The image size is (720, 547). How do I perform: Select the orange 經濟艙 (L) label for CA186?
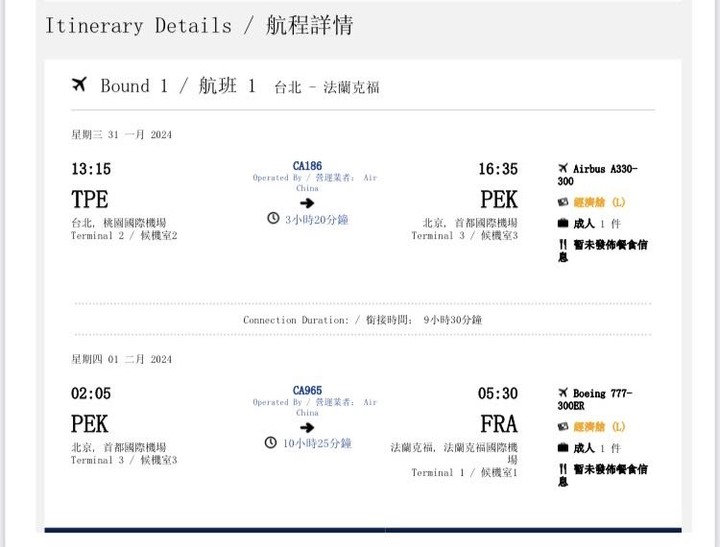pos(599,202)
